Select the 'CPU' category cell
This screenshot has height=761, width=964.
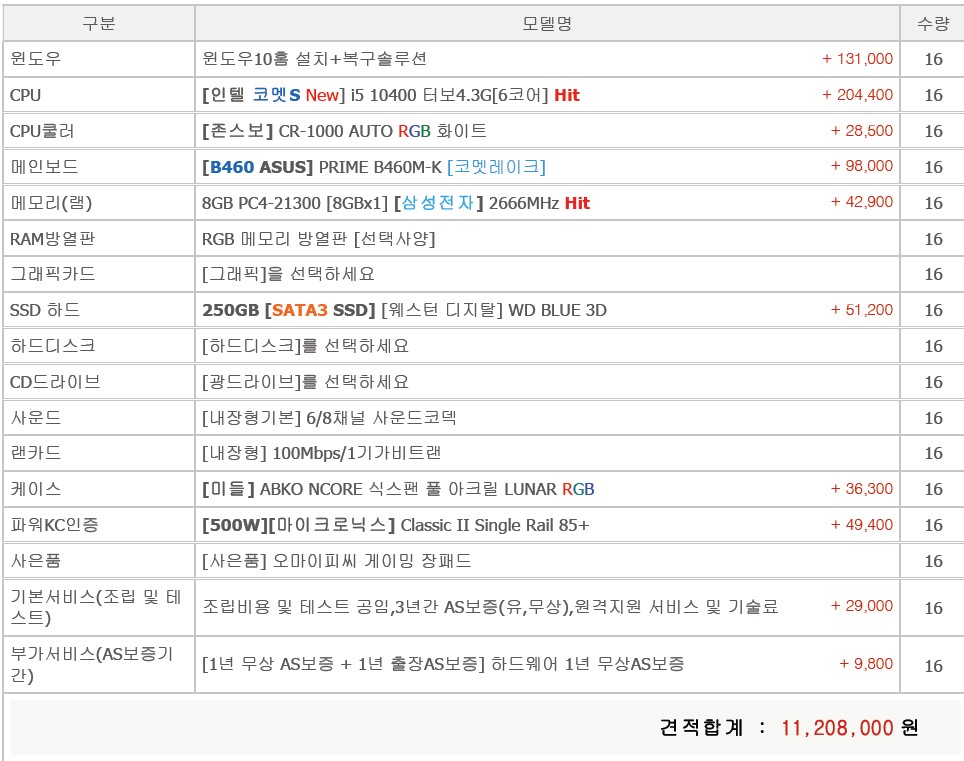(x=99, y=95)
